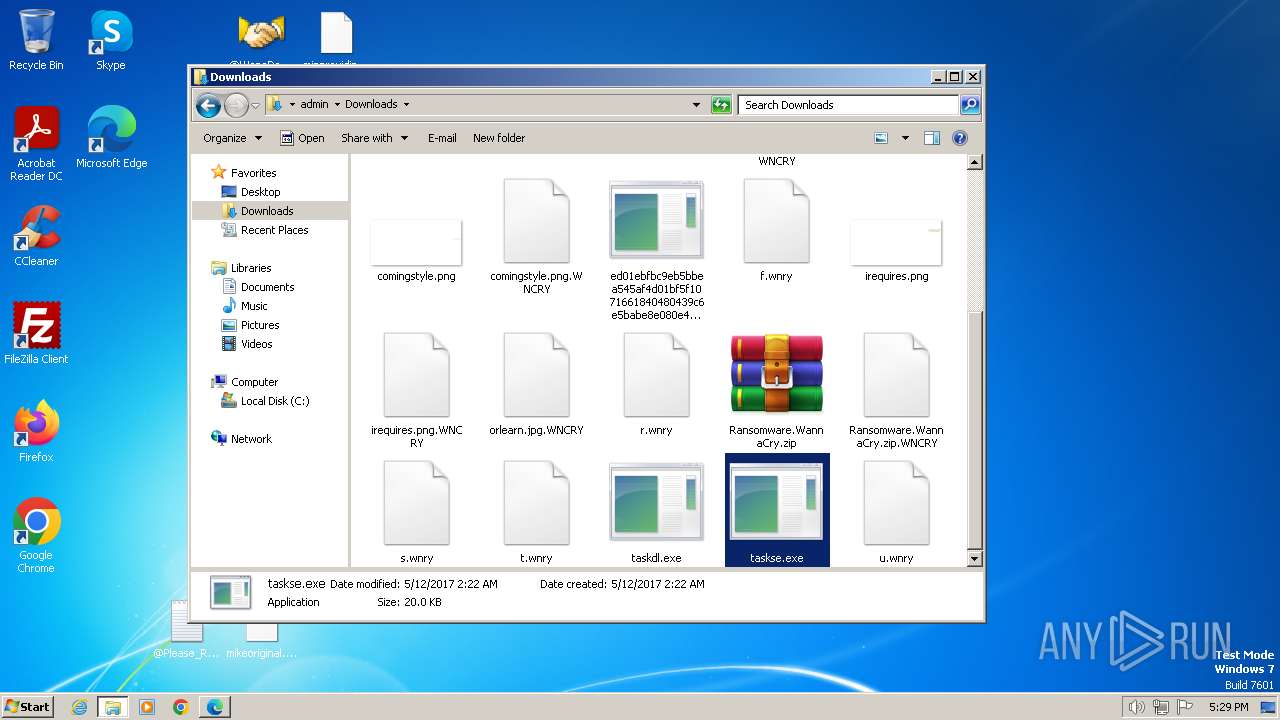Click the file list scroll up arrow
The image size is (1280, 720).
tap(975, 163)
